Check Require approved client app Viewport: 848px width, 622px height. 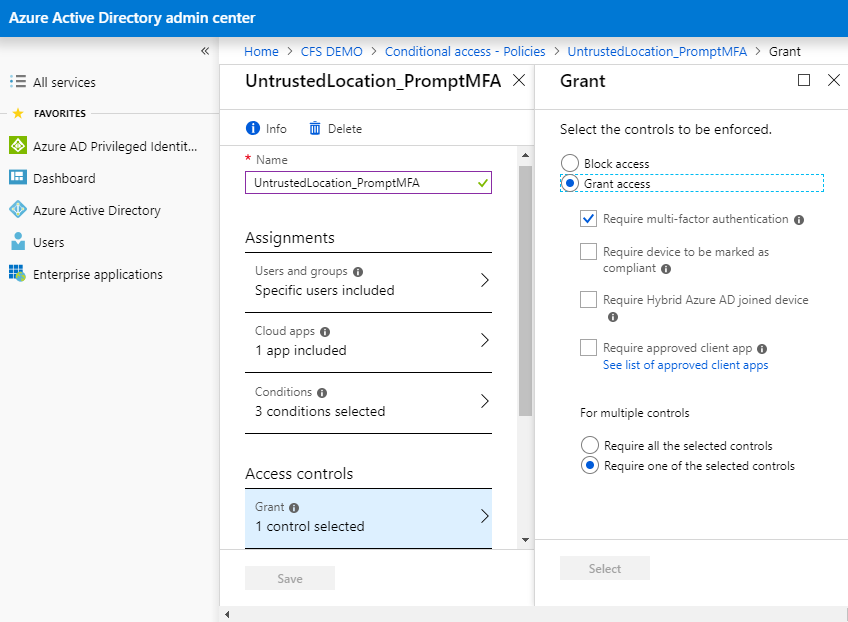(588, 347)
